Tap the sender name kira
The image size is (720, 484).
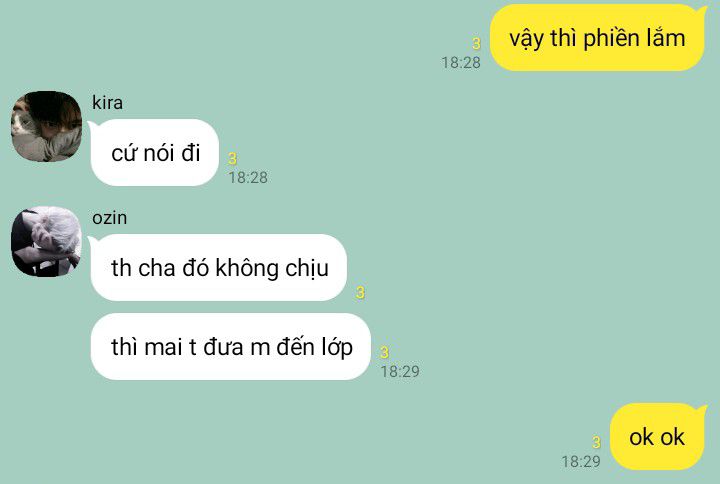[x=107, y=102]
